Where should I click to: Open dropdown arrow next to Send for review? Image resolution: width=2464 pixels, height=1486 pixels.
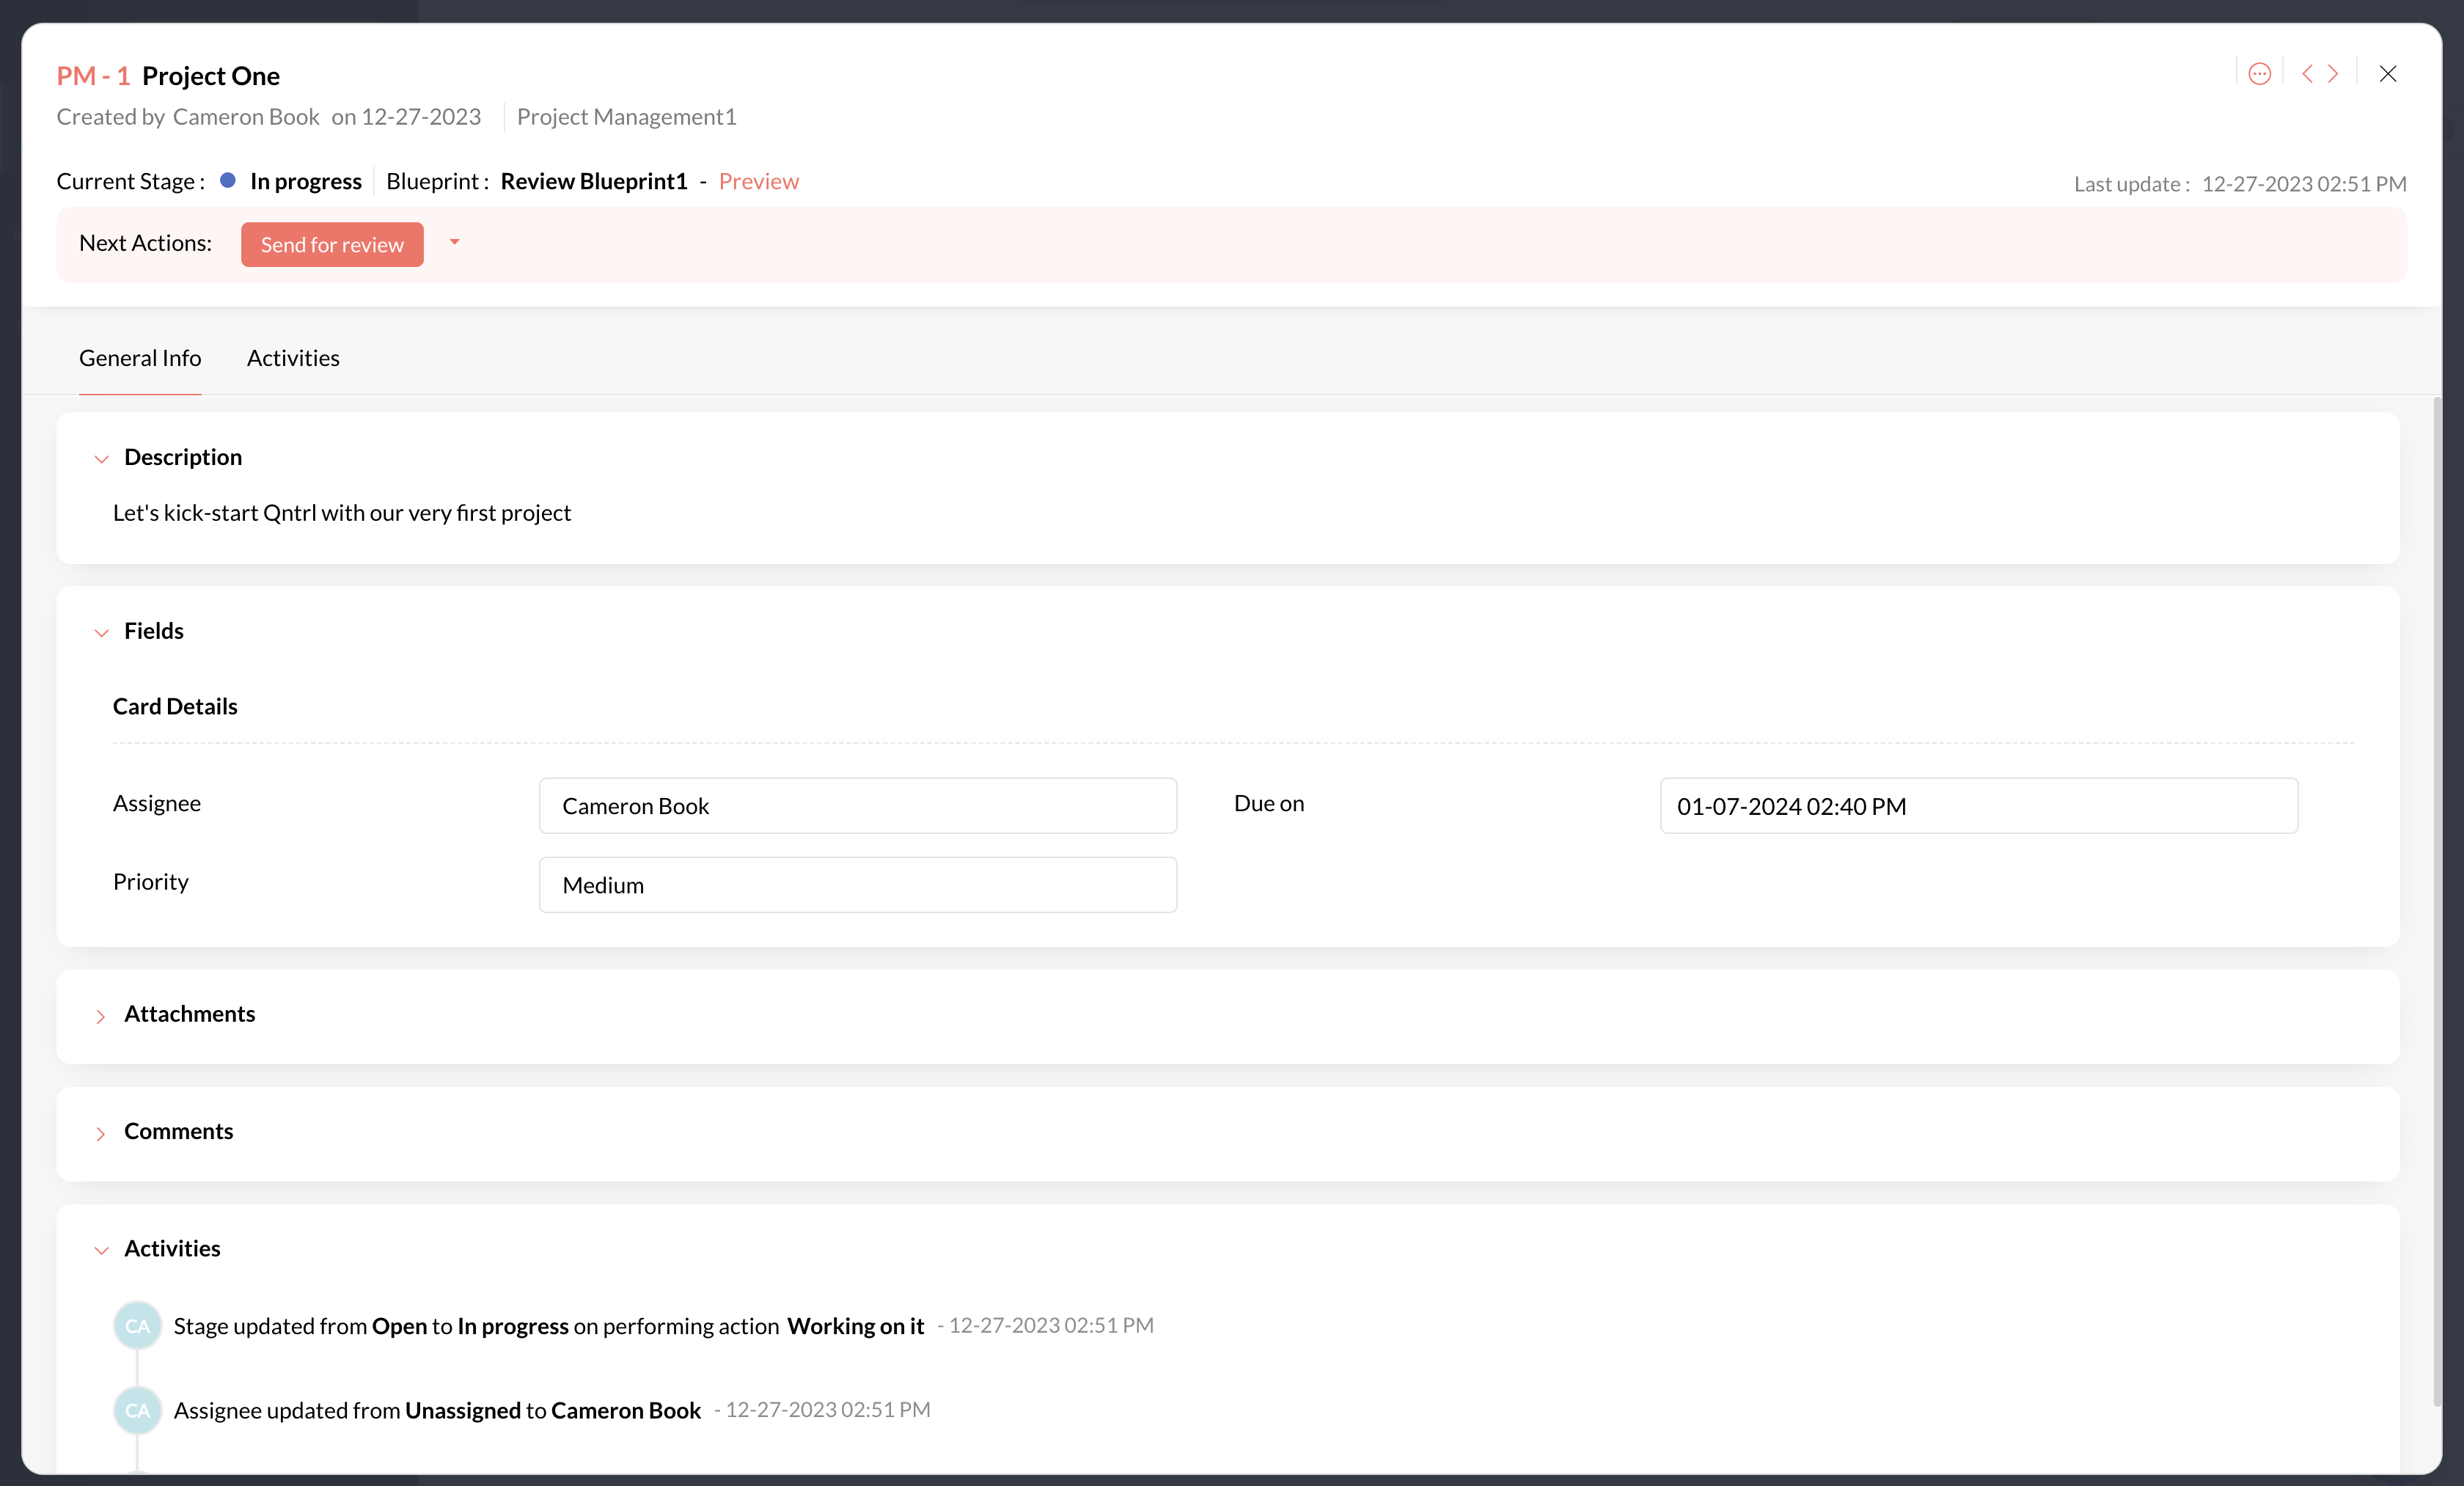(454, 243)
